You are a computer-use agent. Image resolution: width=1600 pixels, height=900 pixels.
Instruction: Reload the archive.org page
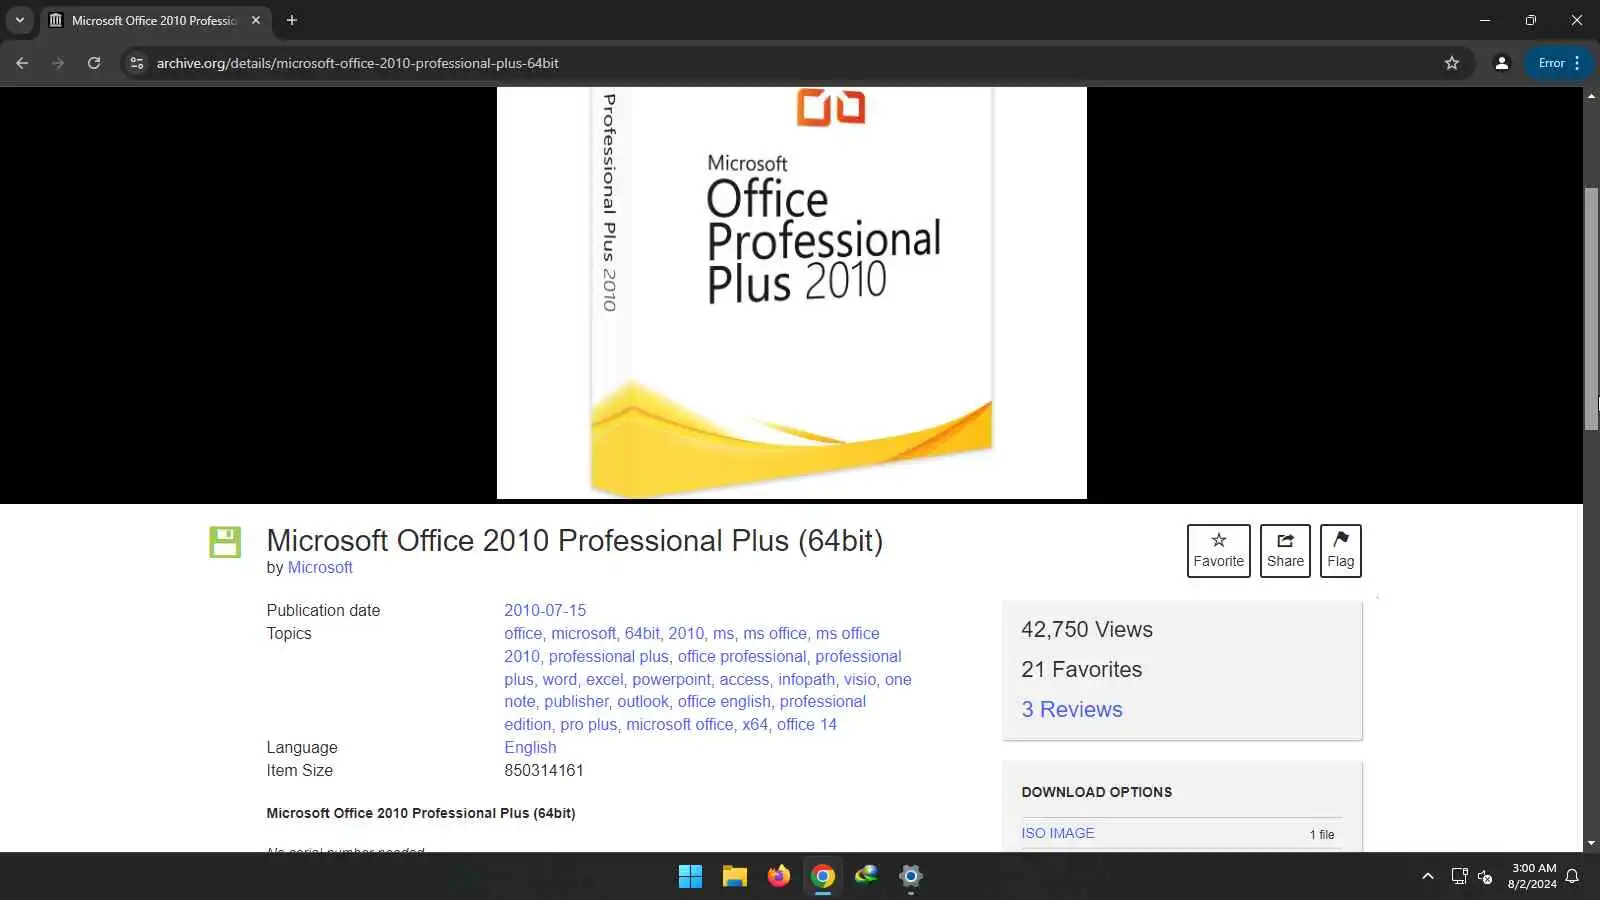[94, 63]
